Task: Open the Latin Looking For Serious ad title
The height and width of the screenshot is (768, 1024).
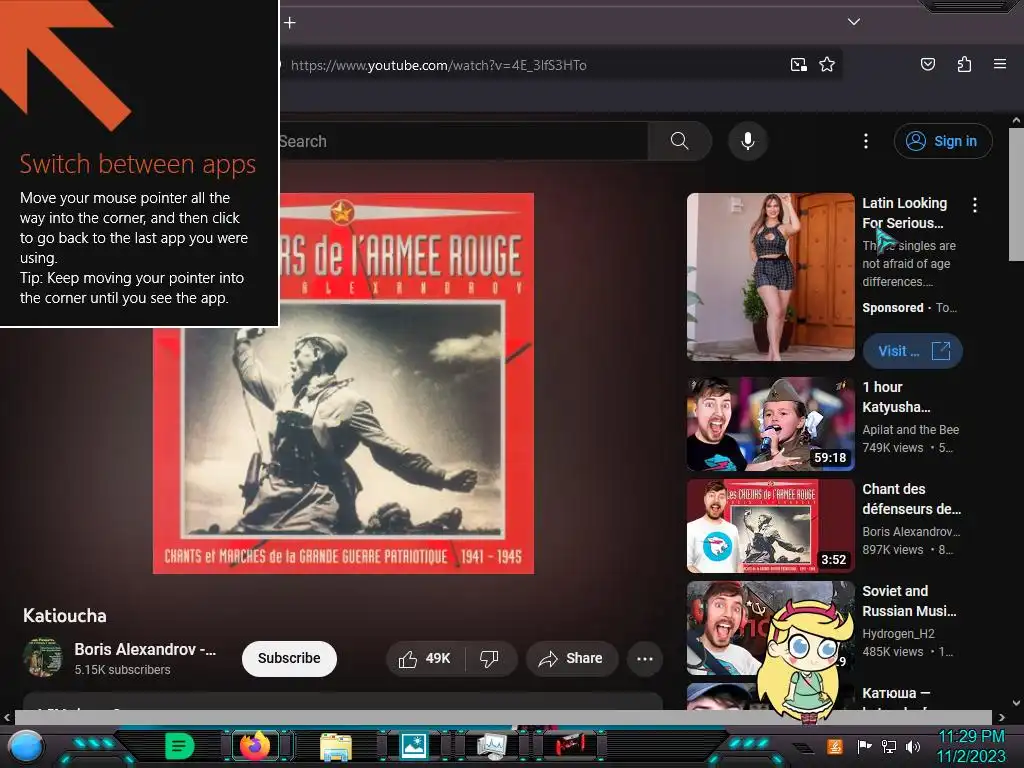Action: point(904,213)
